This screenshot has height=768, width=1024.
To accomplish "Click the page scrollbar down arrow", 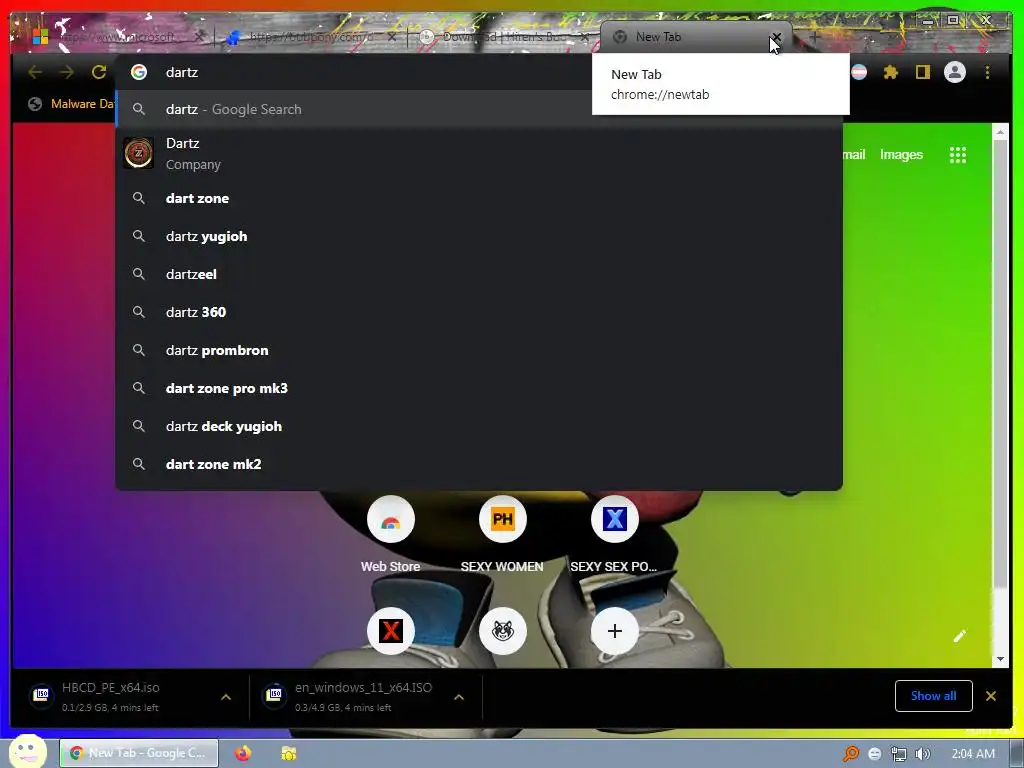I will point(1000,660).
